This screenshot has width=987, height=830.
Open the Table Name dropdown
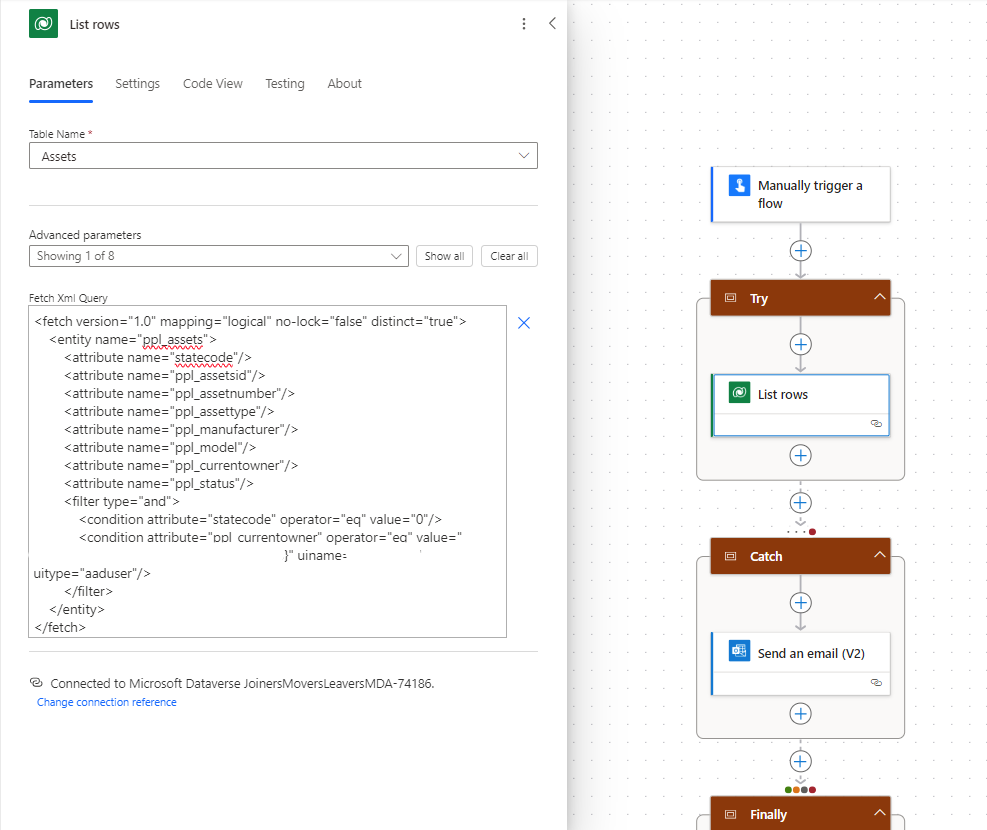pos(283,155)
